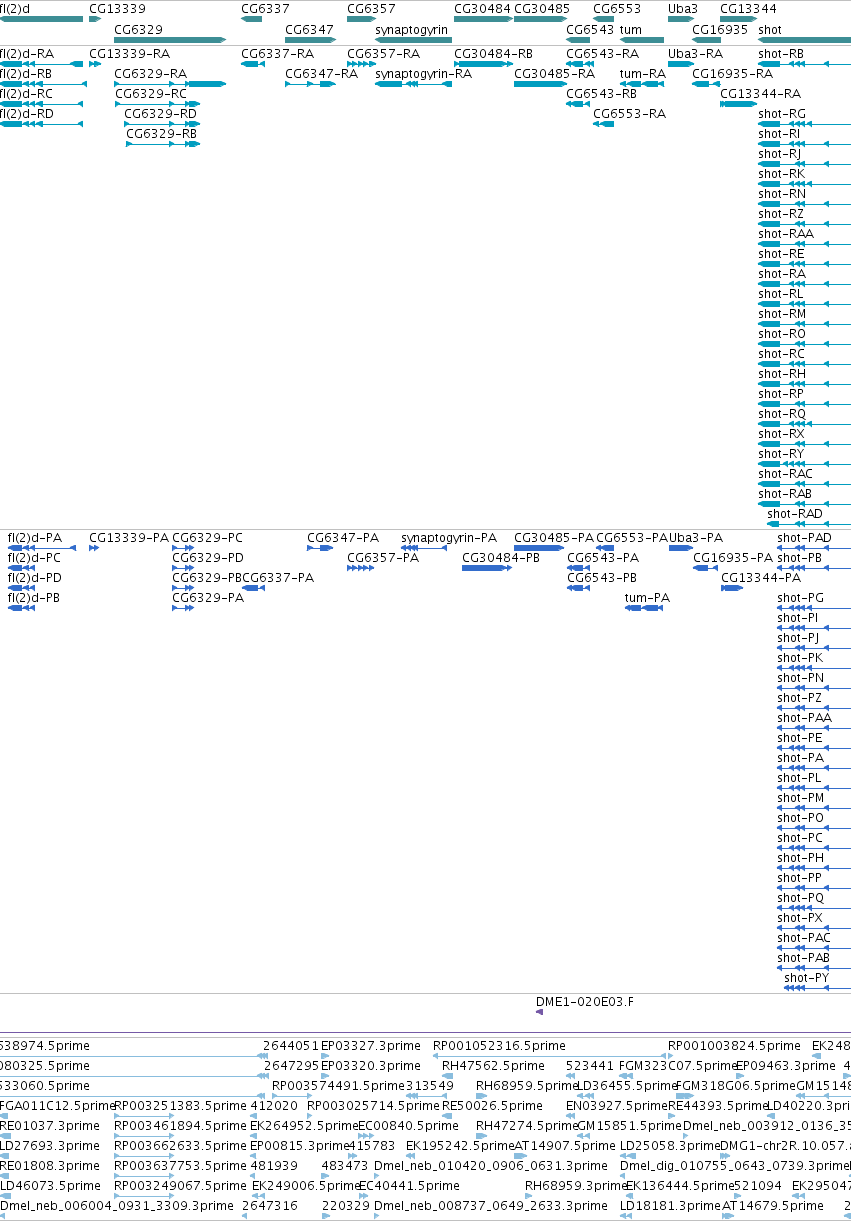Select the CG6543-RB transcript label
Image resolution: width=851 pixels, height=1221 pixels.
point(601,93)
